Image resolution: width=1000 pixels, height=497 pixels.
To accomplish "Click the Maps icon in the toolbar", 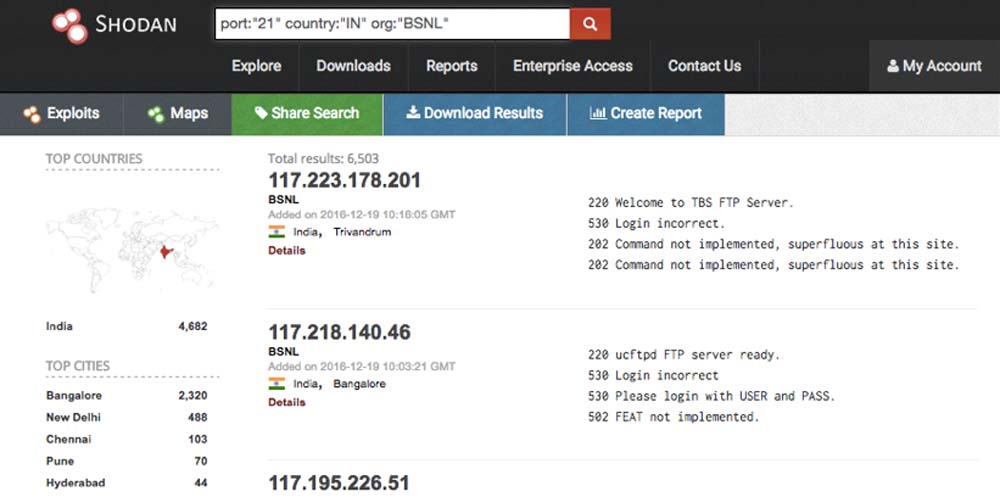I will [156, 114].
